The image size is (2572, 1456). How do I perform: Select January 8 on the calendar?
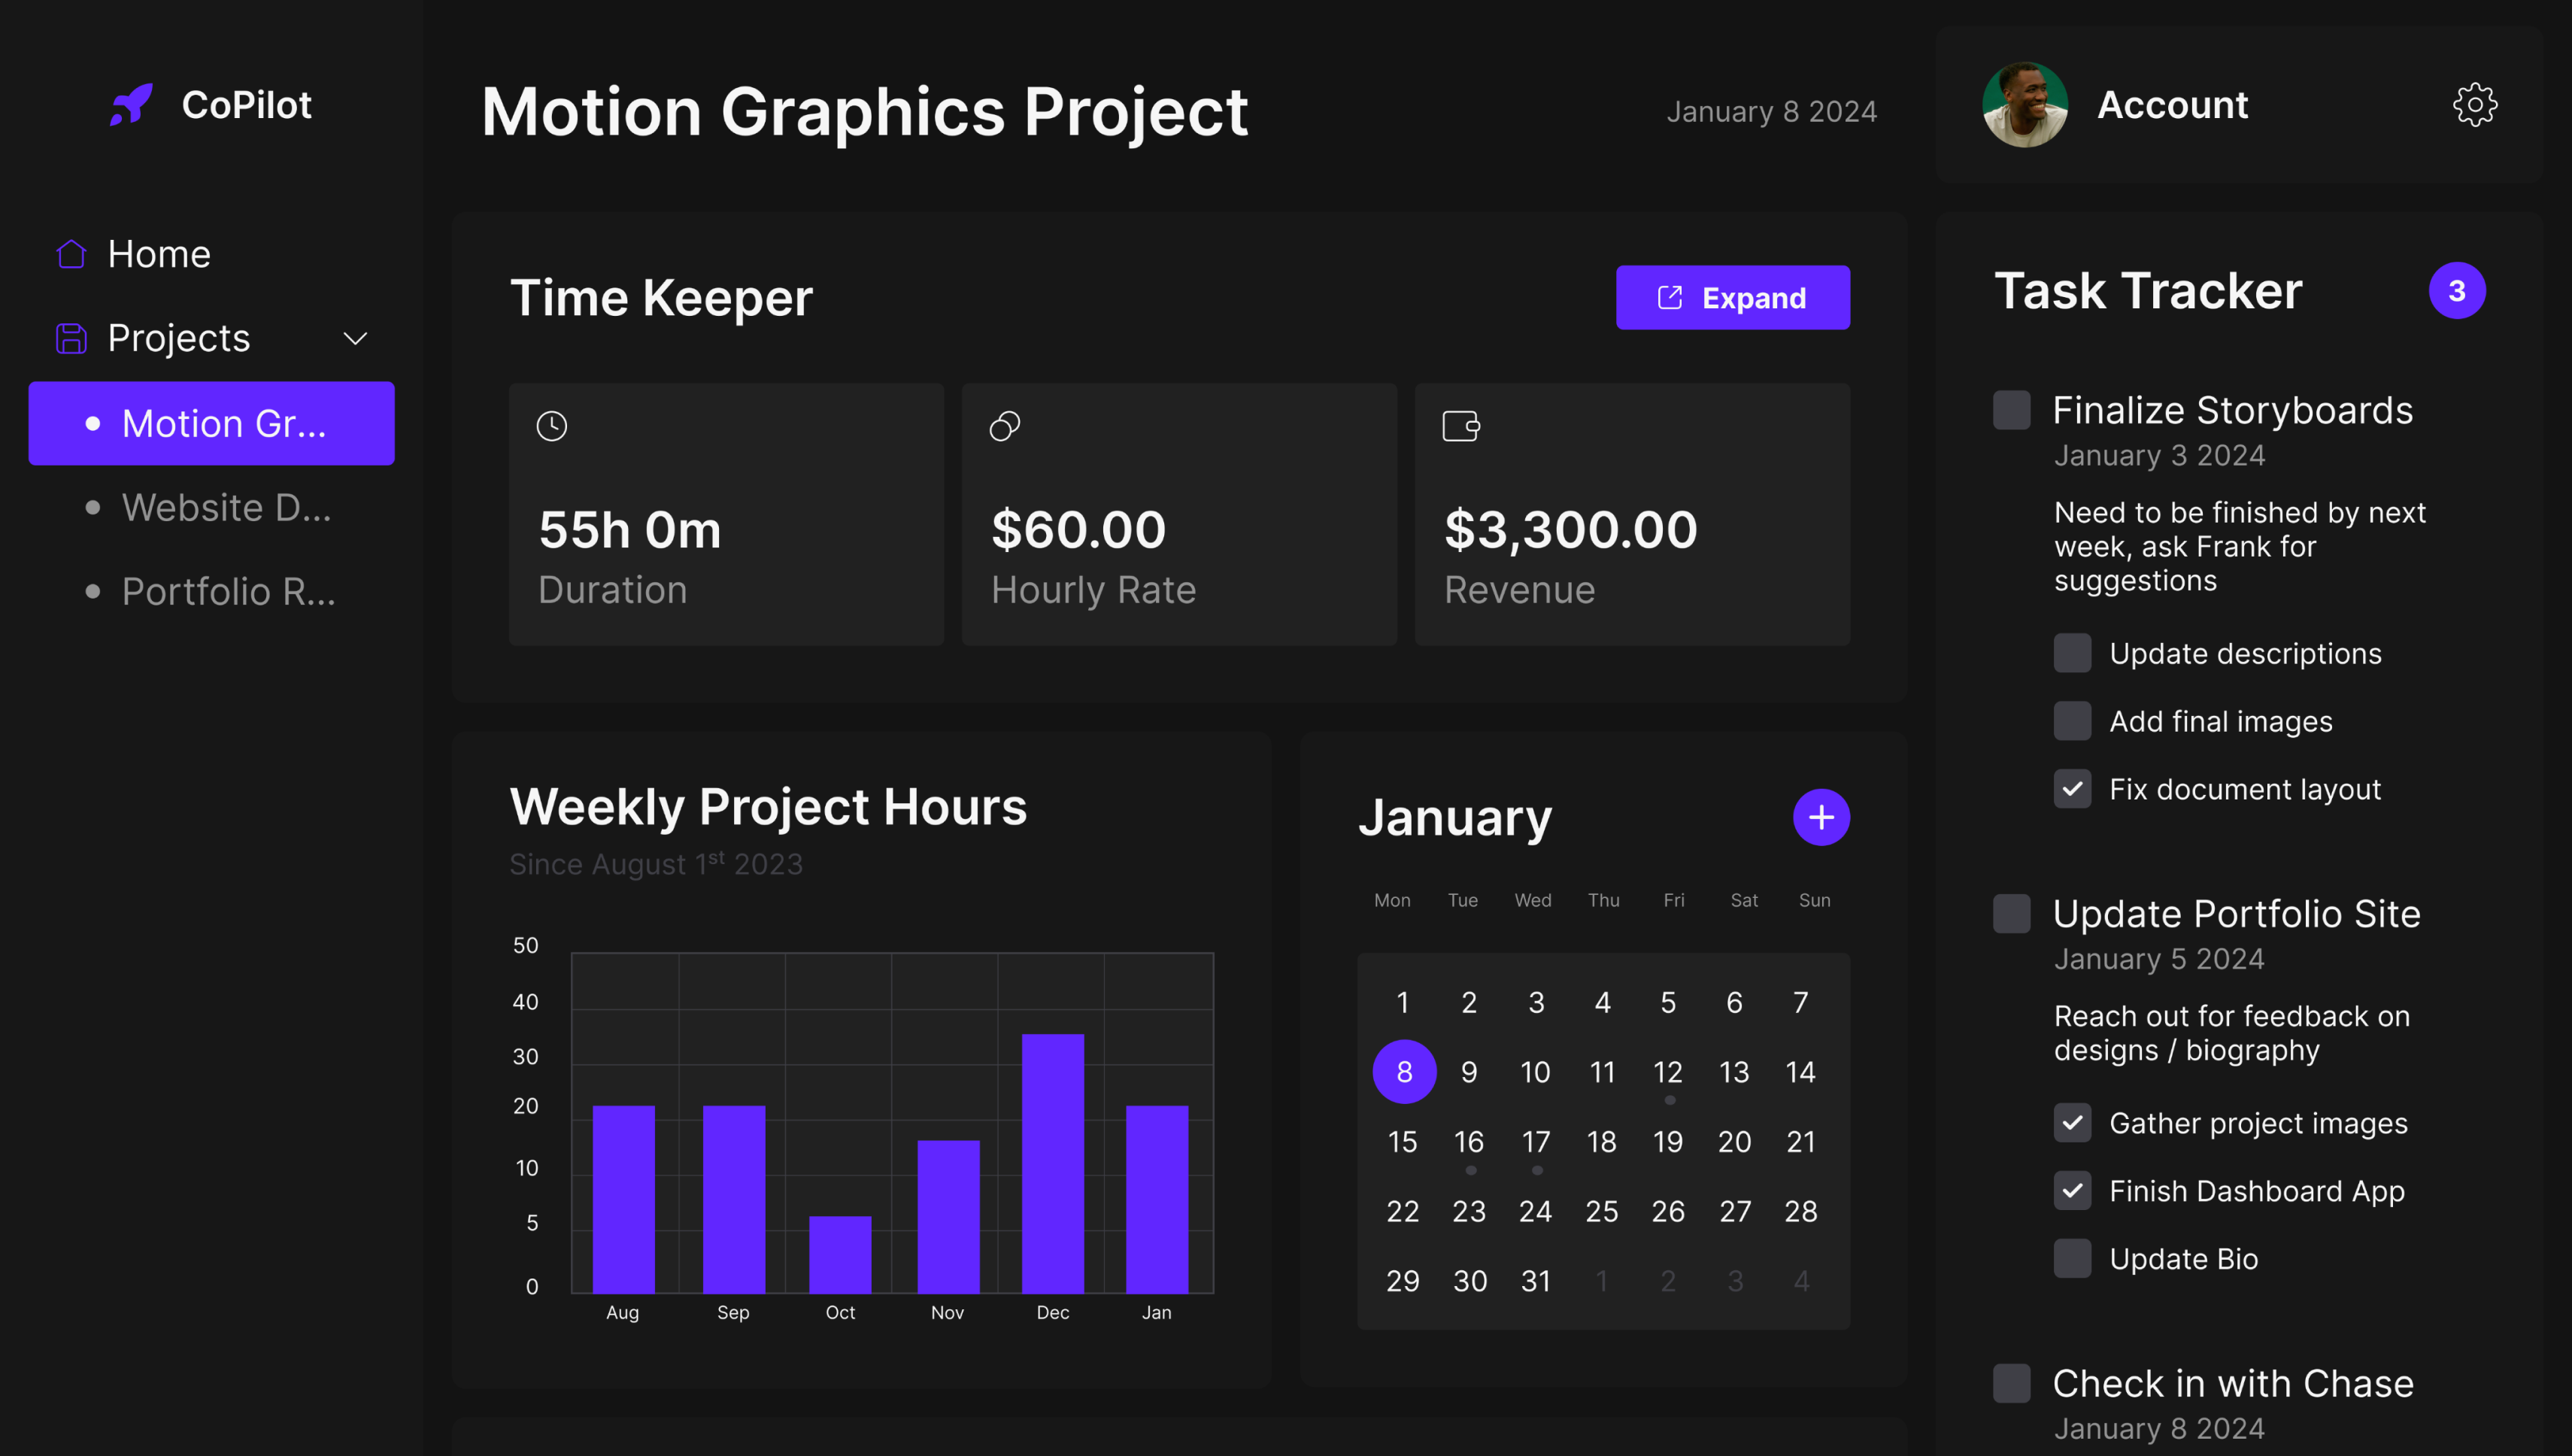pyautogui.click(x=1404, y=1072)
